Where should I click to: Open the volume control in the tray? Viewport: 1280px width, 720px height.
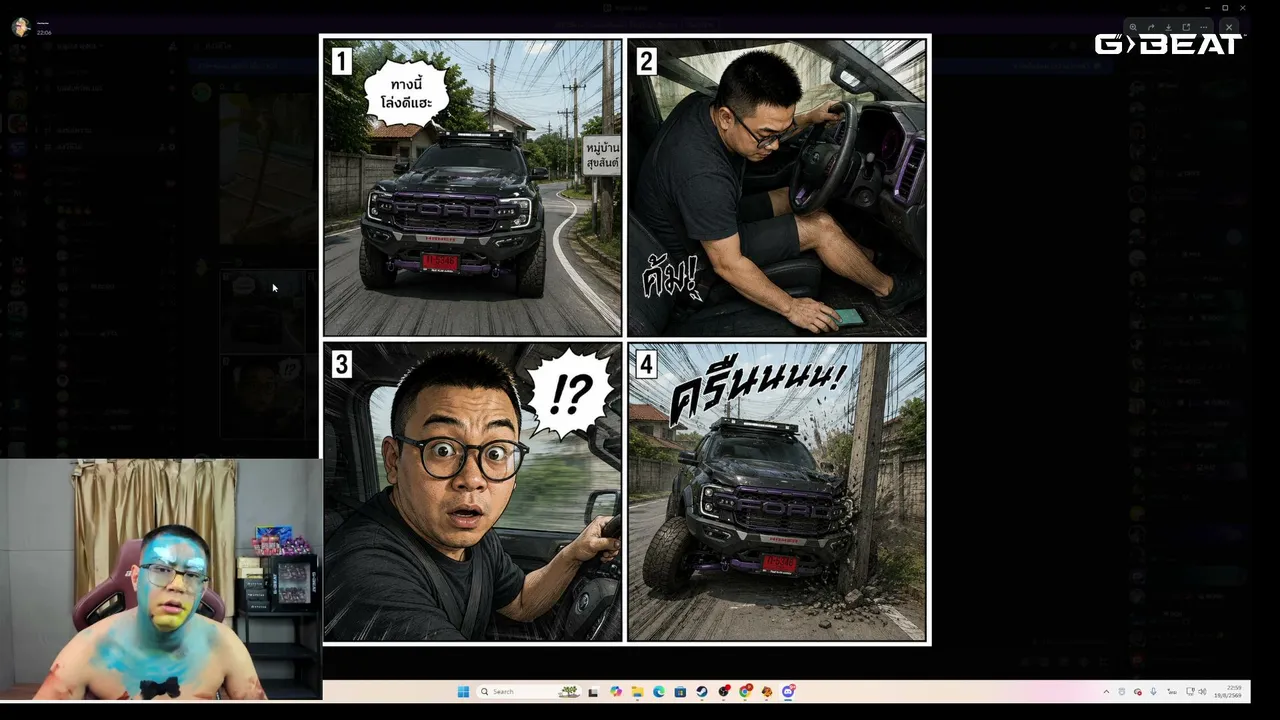pos(1202,691)
